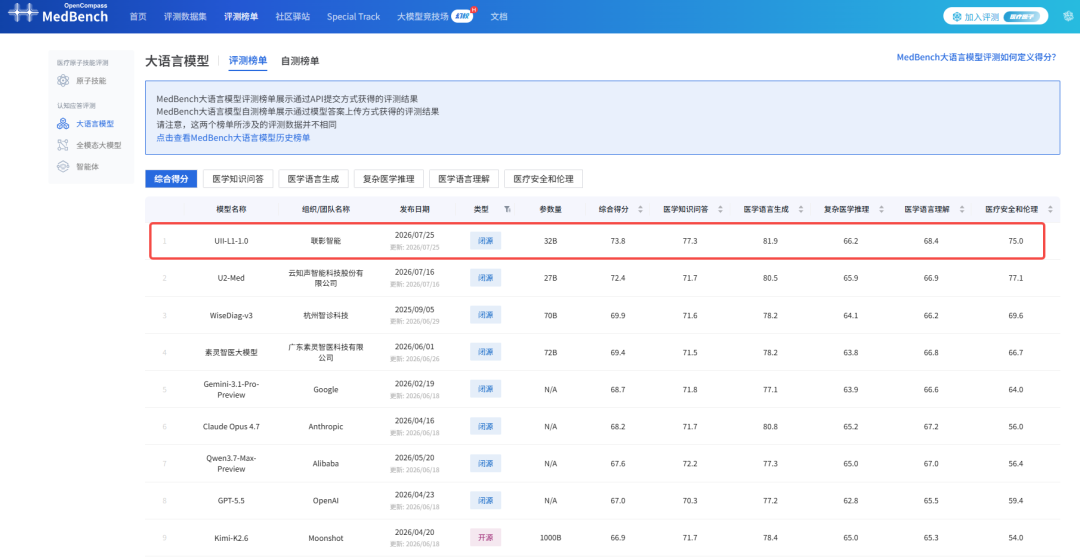Click the 模型名称 column header

pos(231,209)
